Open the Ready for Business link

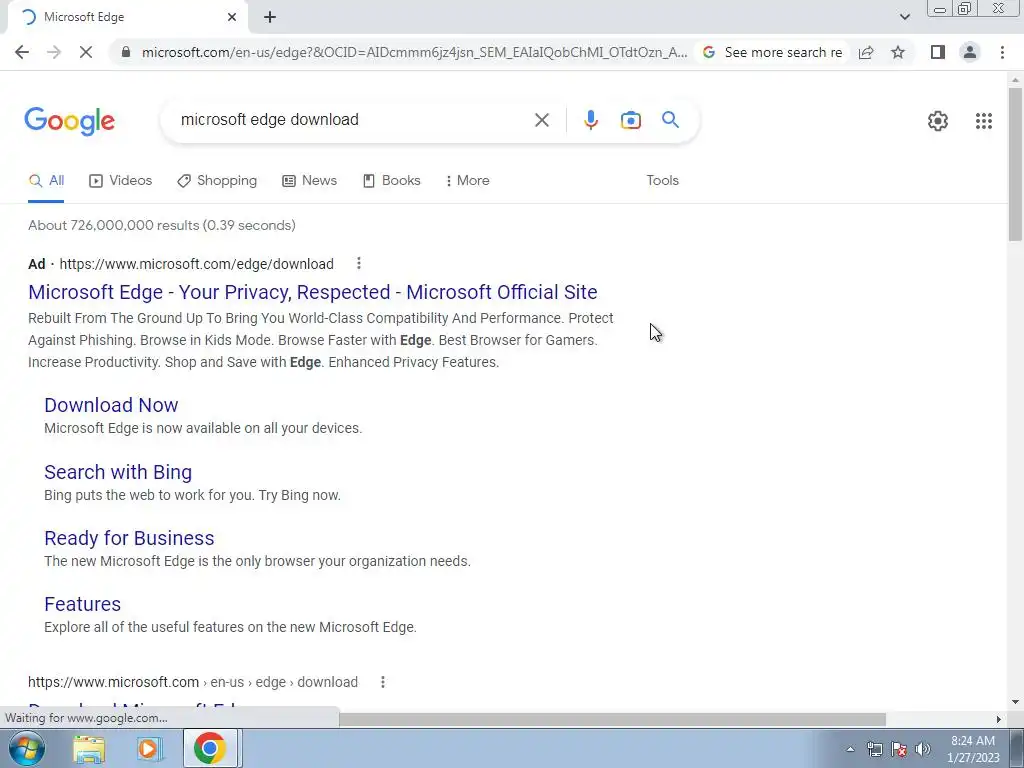coord(129,538)
